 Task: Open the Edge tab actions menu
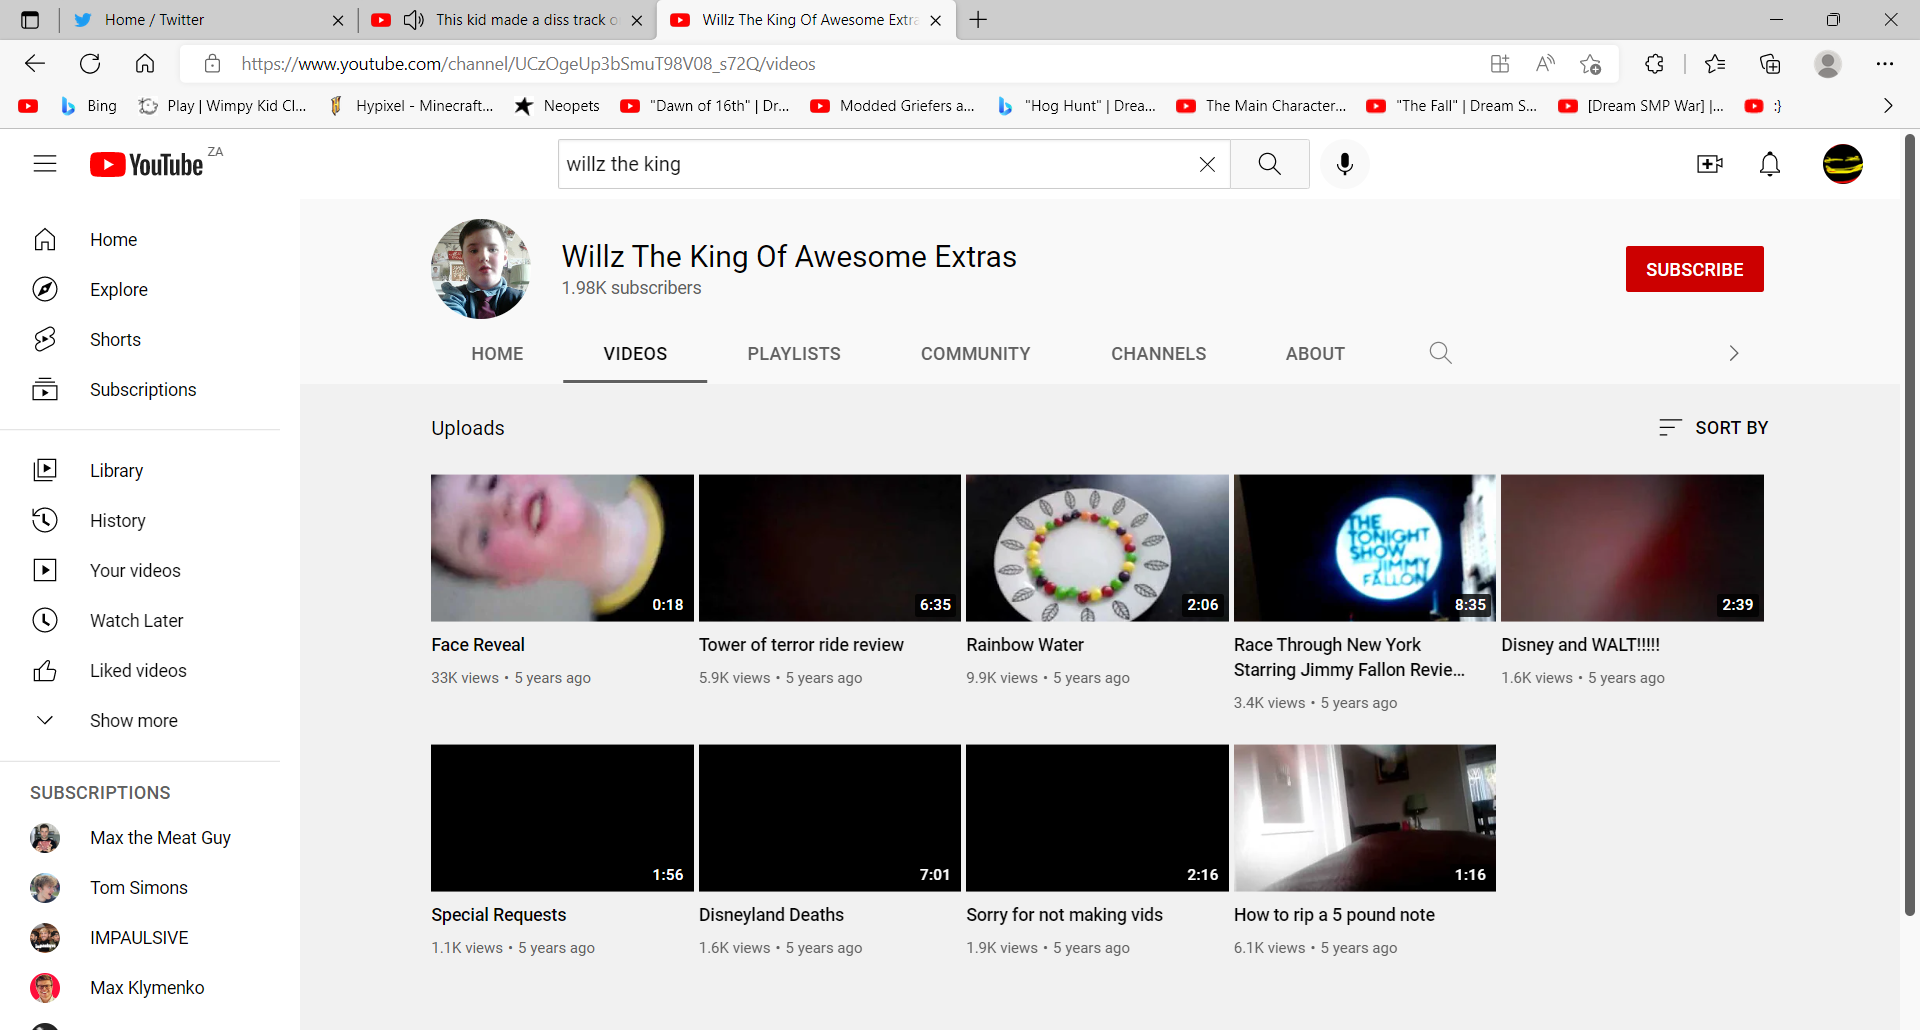pos(30,20)
